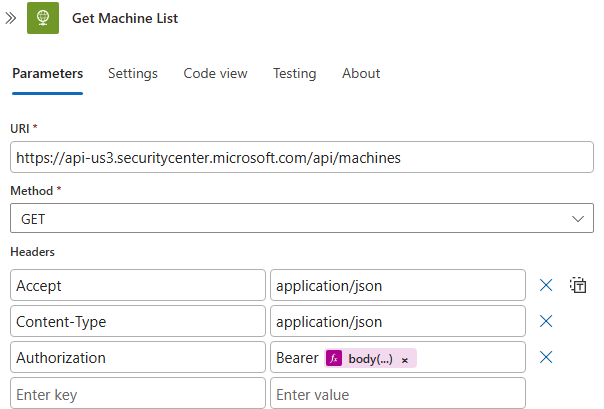Switch headers to text mode icon
Viewport: 604px width, 409px height.
(x=578, y=286)
